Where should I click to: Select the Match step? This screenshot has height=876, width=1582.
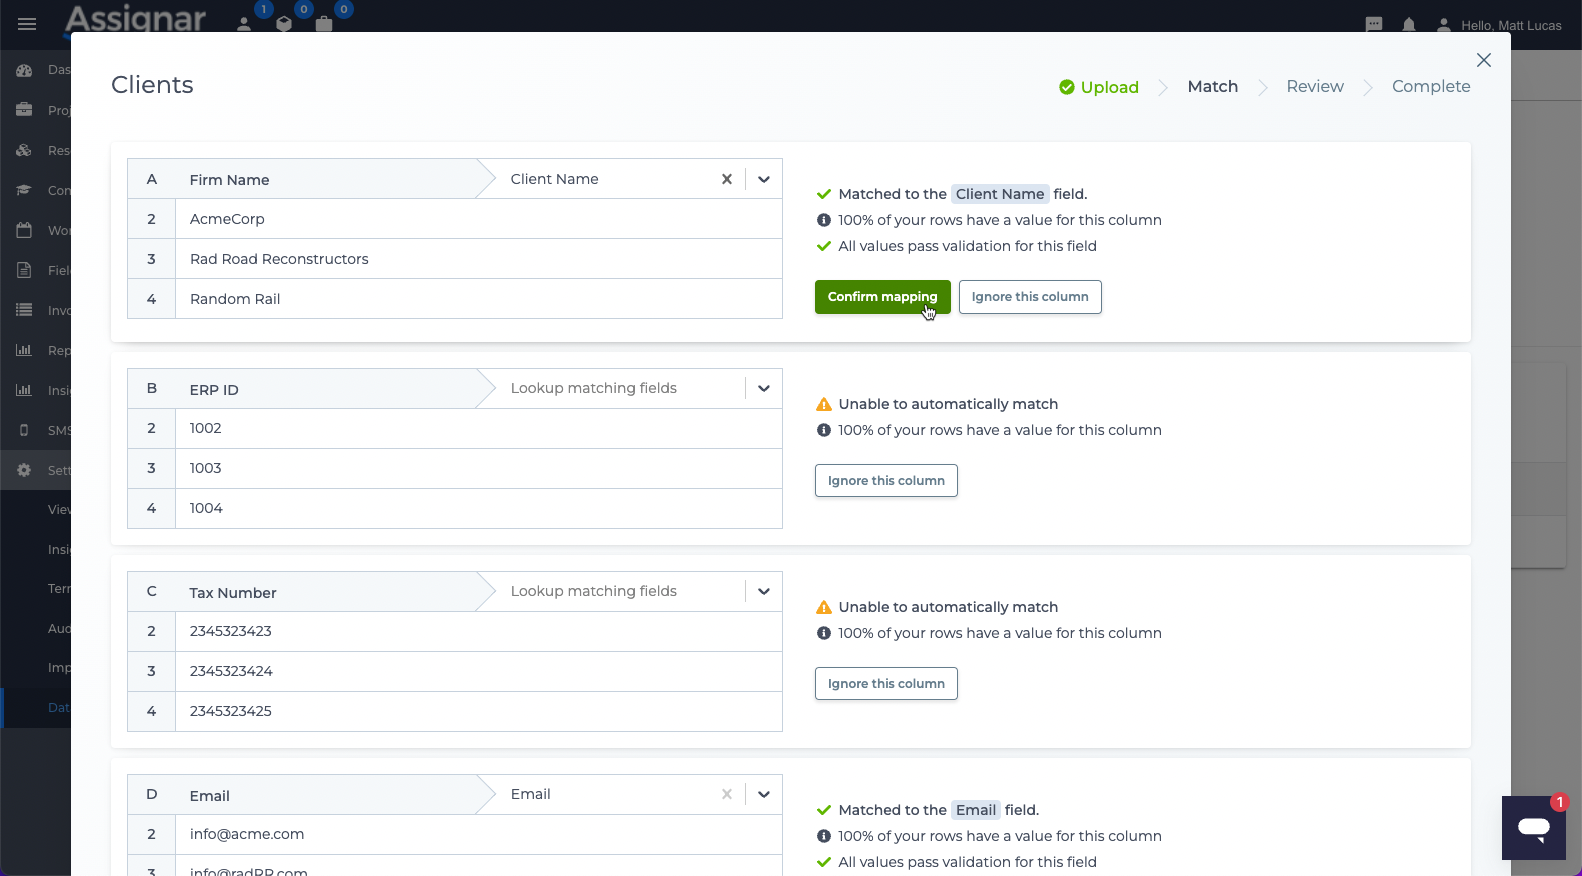(x=1213, y=87)
